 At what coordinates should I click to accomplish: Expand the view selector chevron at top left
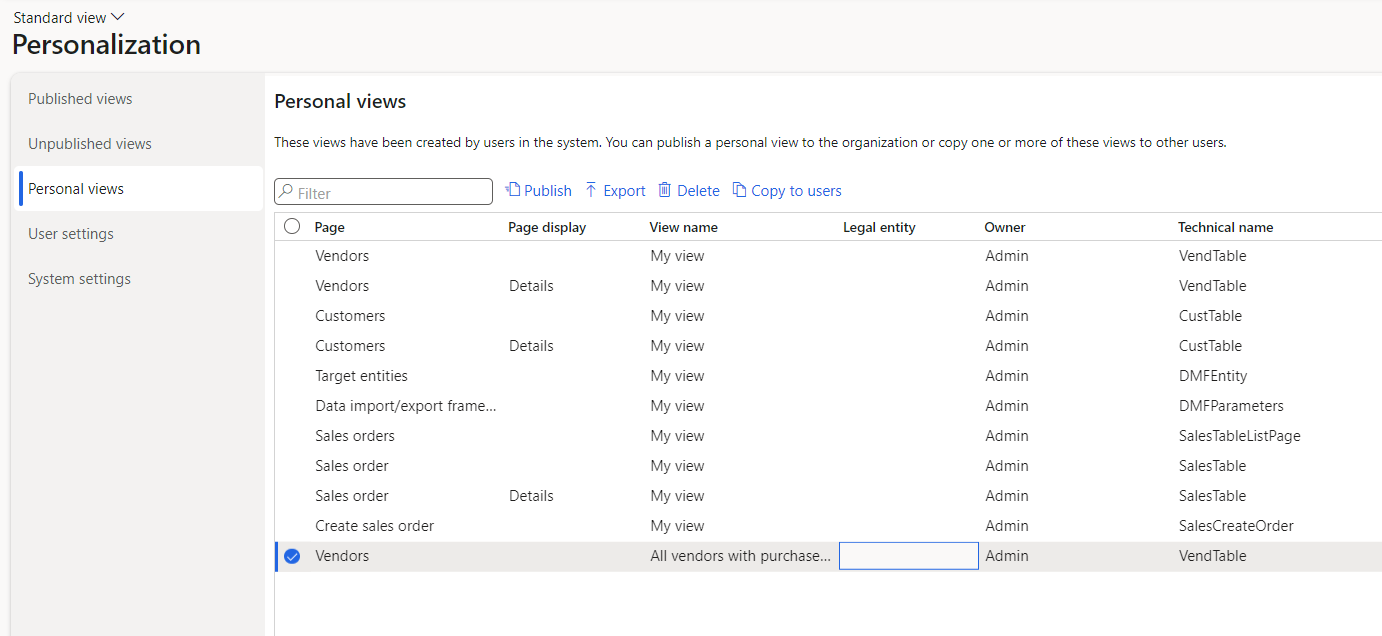(116, 16)
